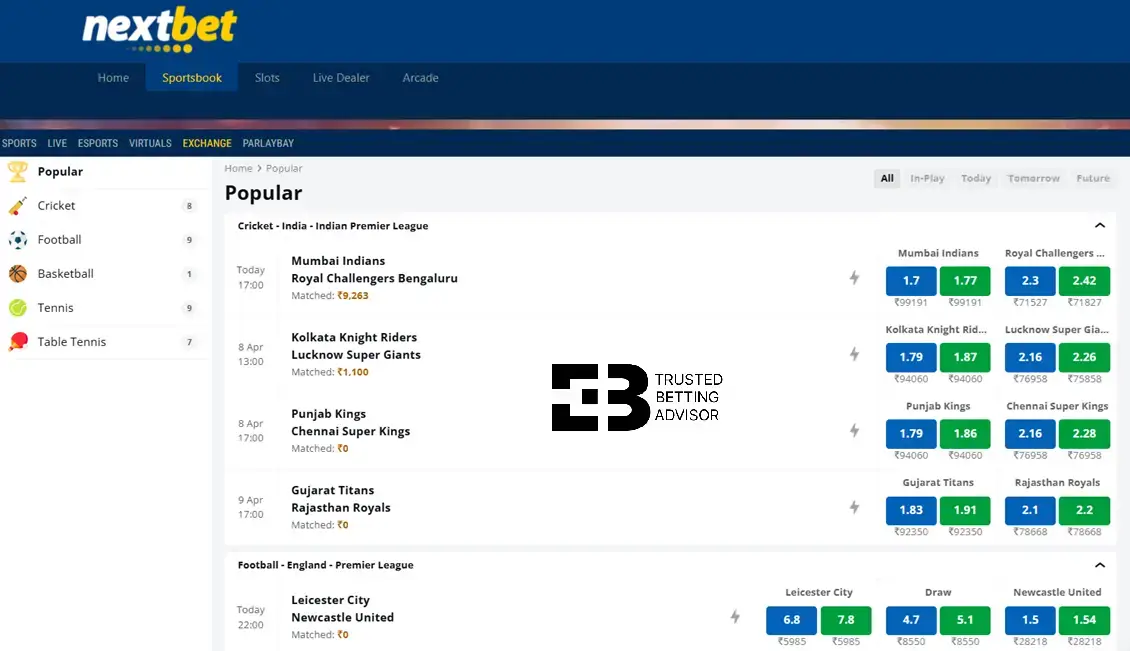Screen dimensions: 1130x651
Task: Filter events by Today
Action: 976,178
